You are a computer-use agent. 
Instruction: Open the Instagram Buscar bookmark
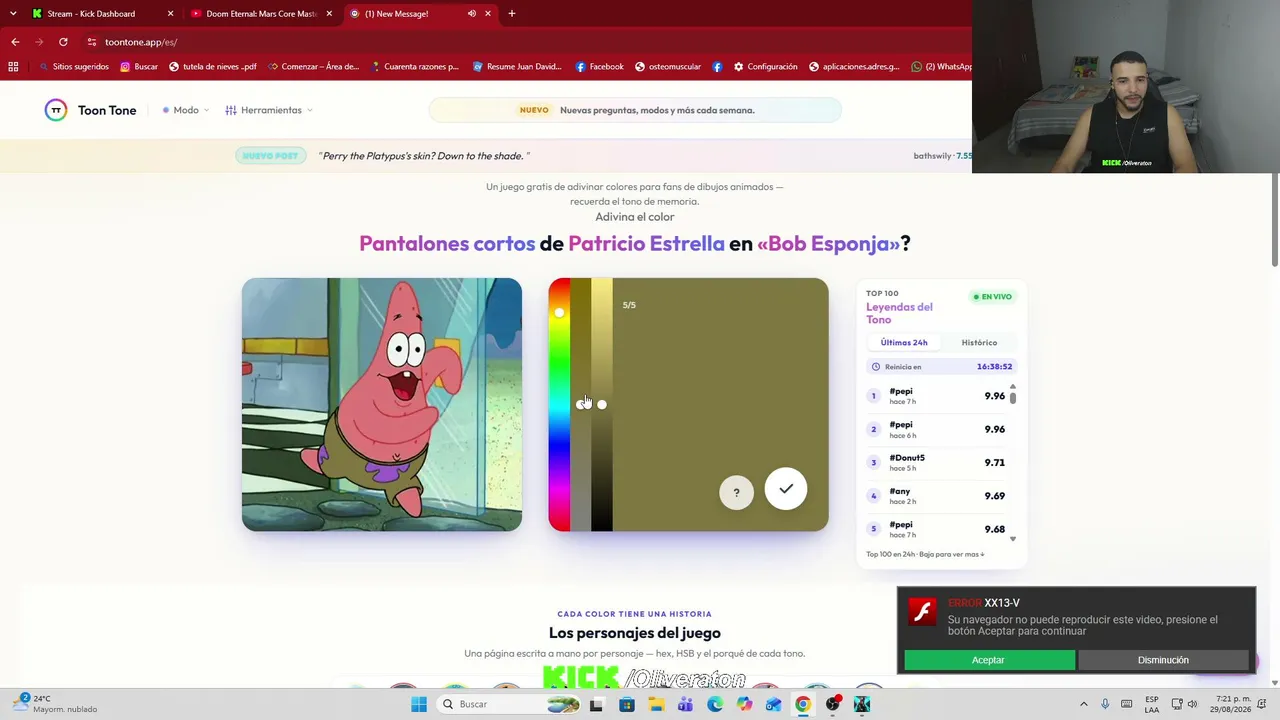pos(139,67)
